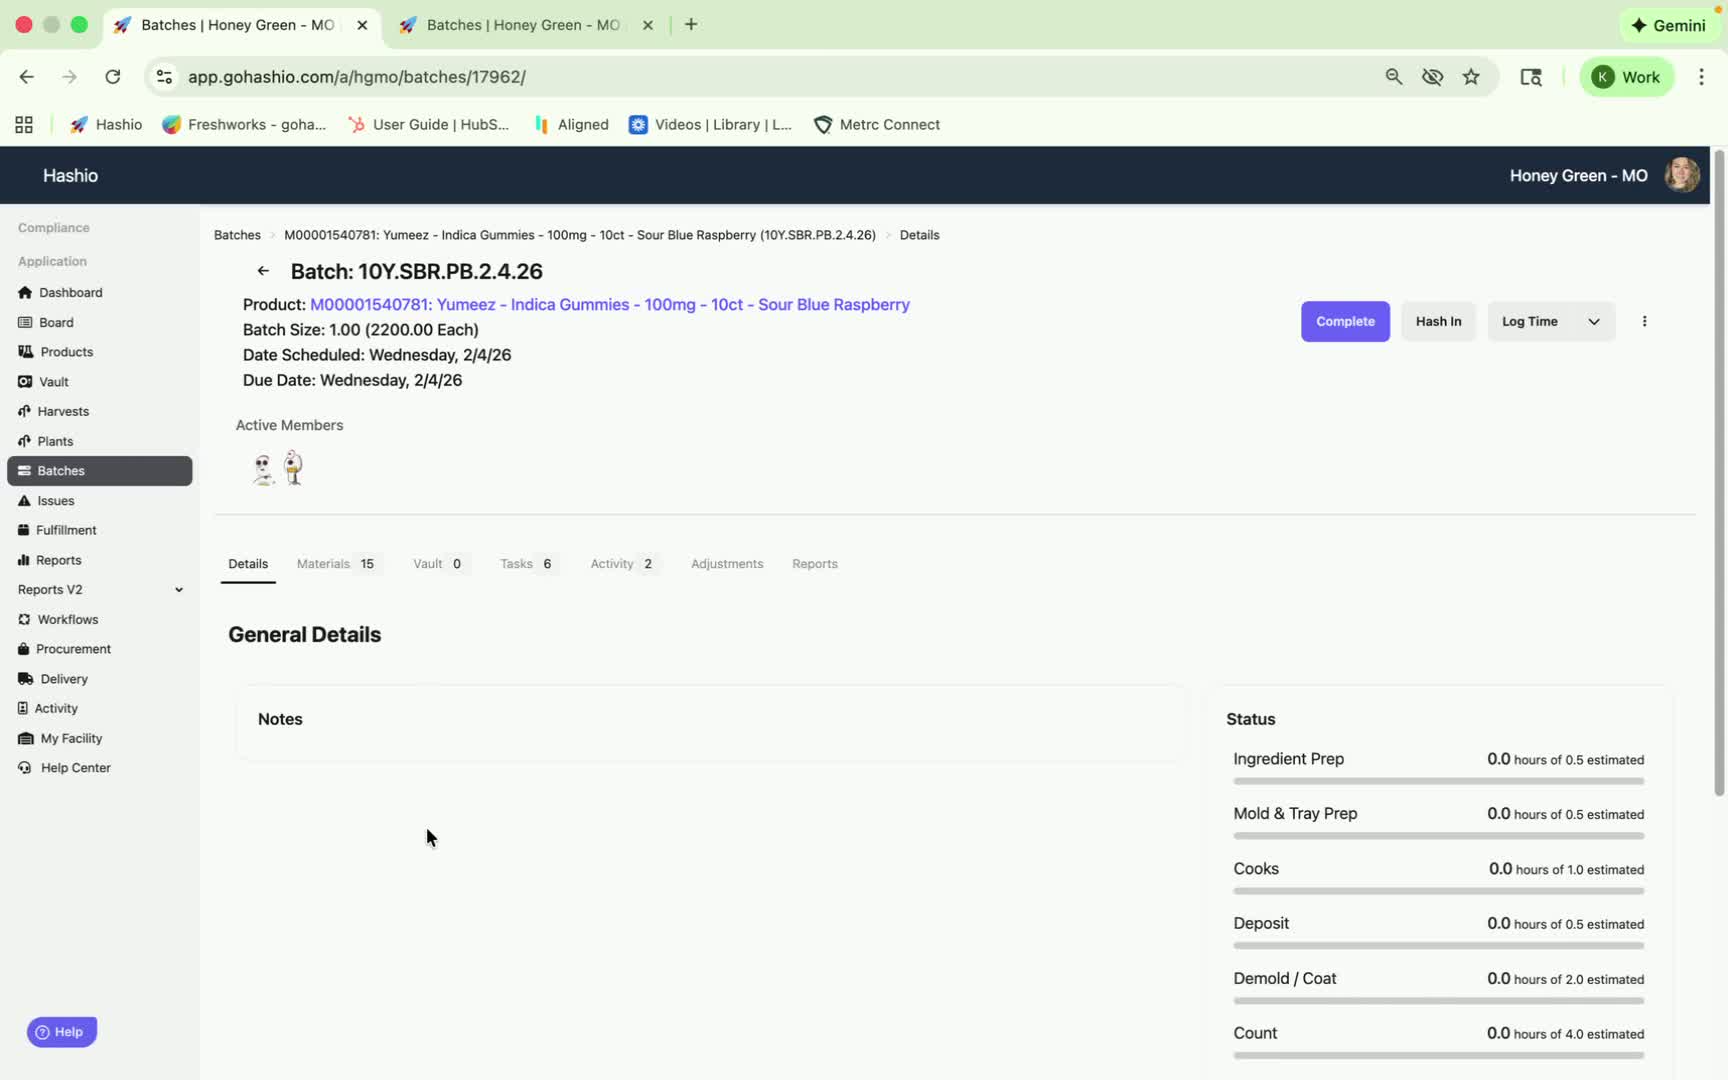The height and width of the screenshot is (1080, 1728).
Task: Open the Yumeez Indica Gummies product link
Action: click(x=610, y=305)
